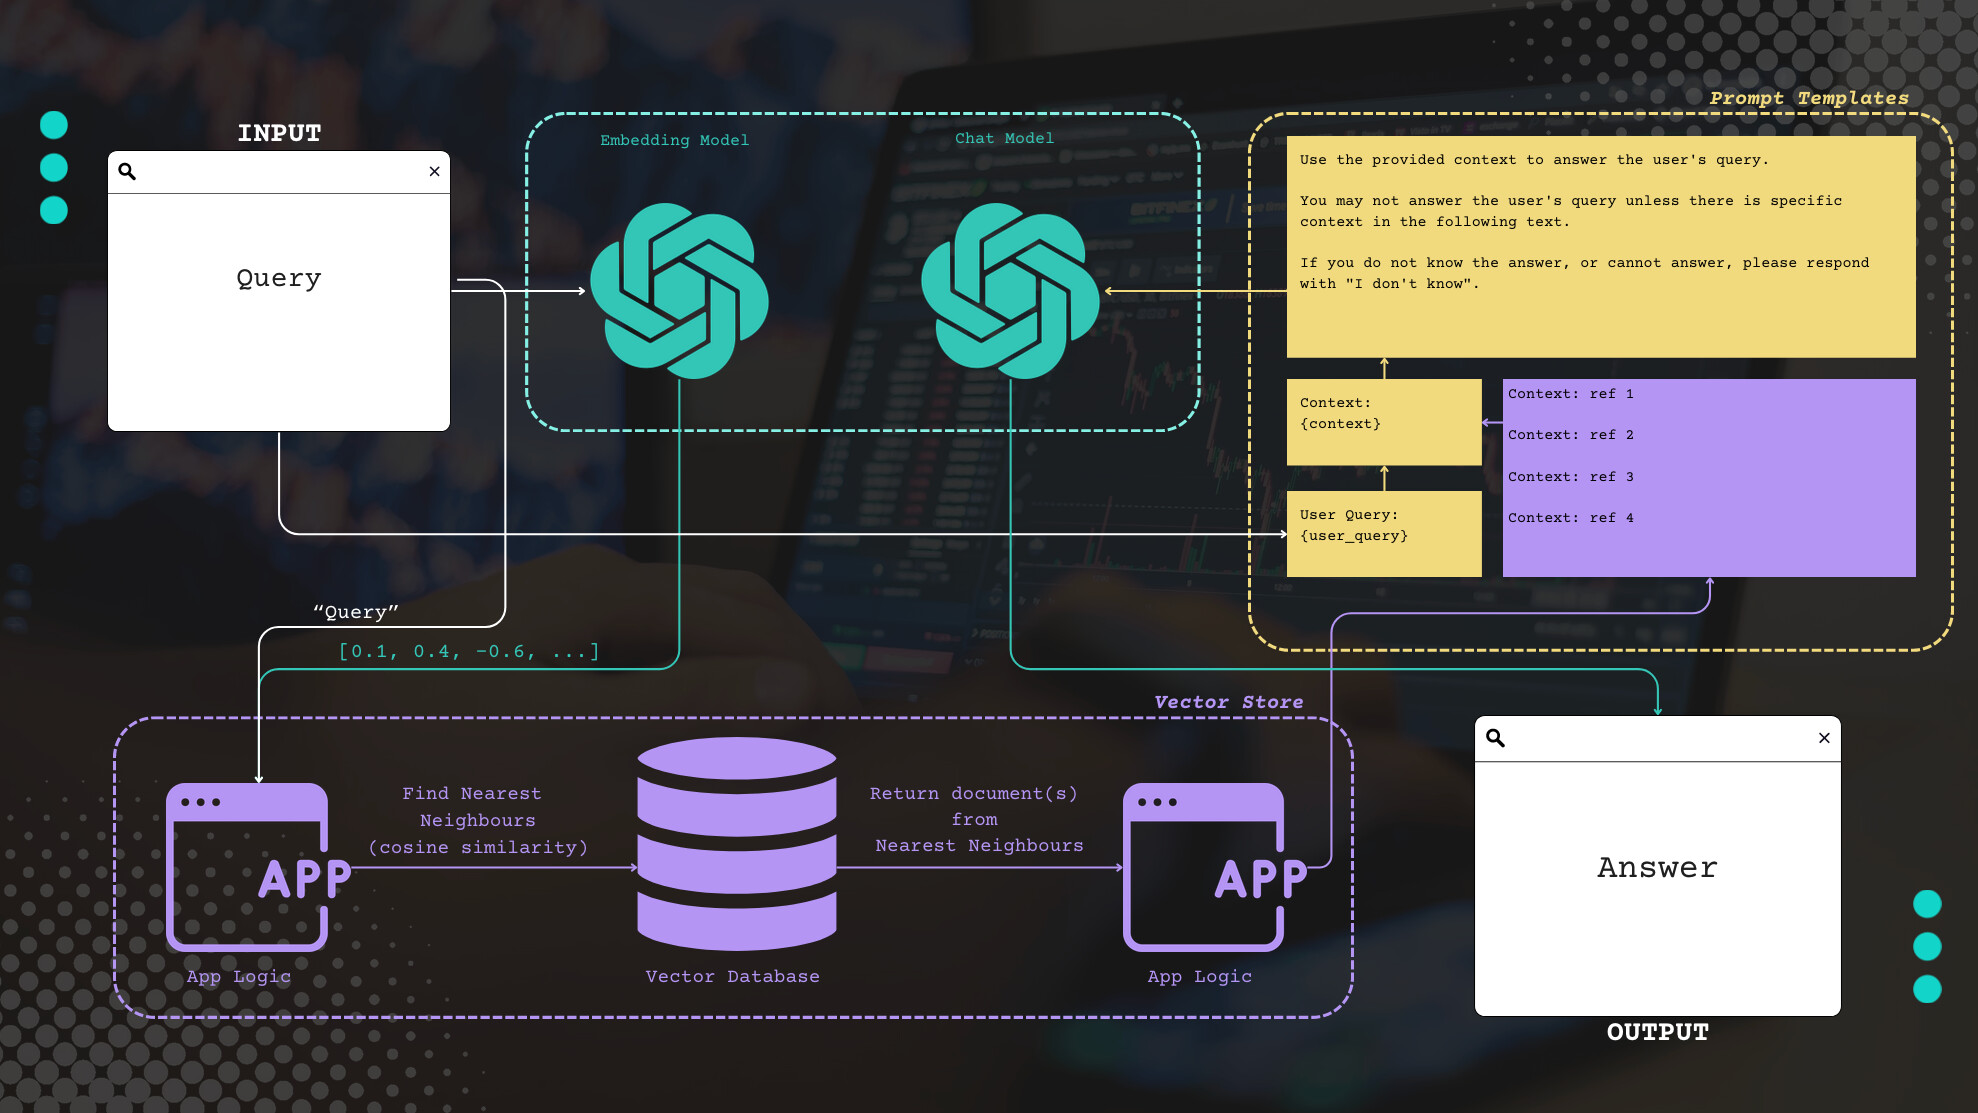Click the yellow prompt instructions text block
The image size is (1978, 1113).
coord(1600,247)
